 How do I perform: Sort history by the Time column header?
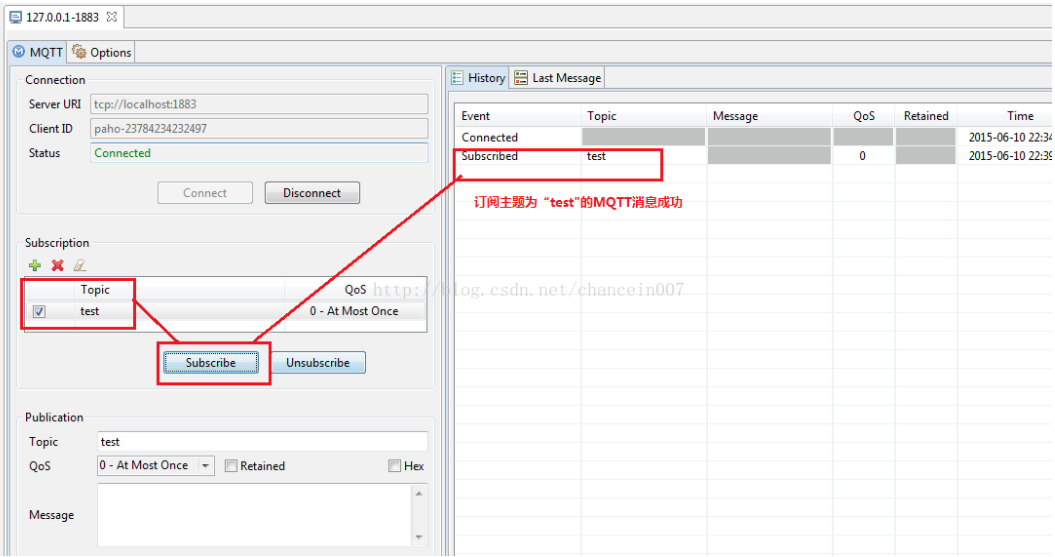tap(1005, 116)
